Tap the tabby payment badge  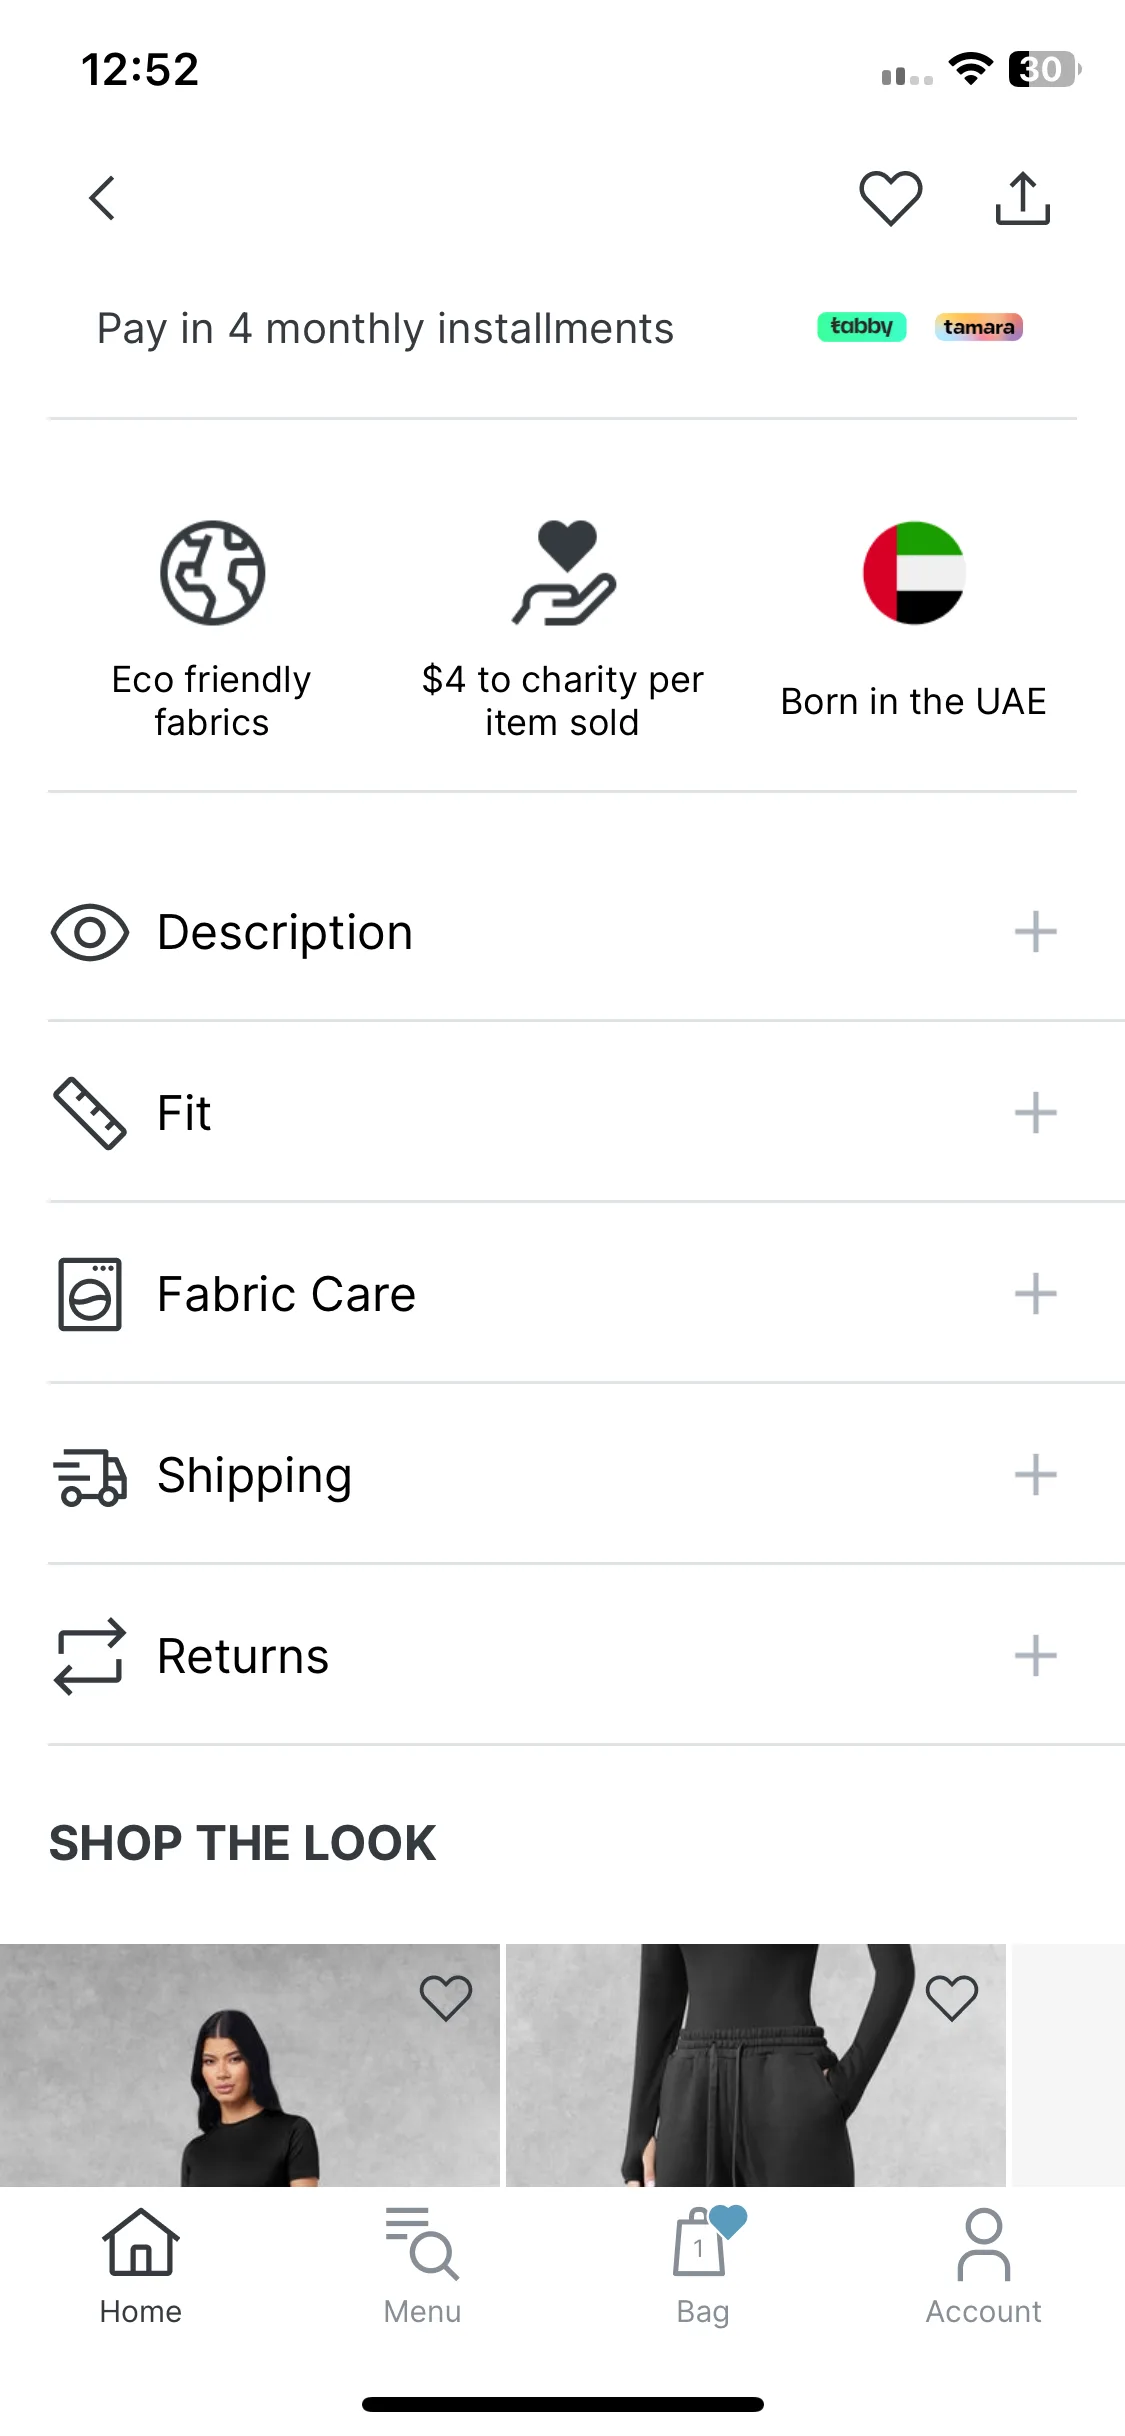862,327
